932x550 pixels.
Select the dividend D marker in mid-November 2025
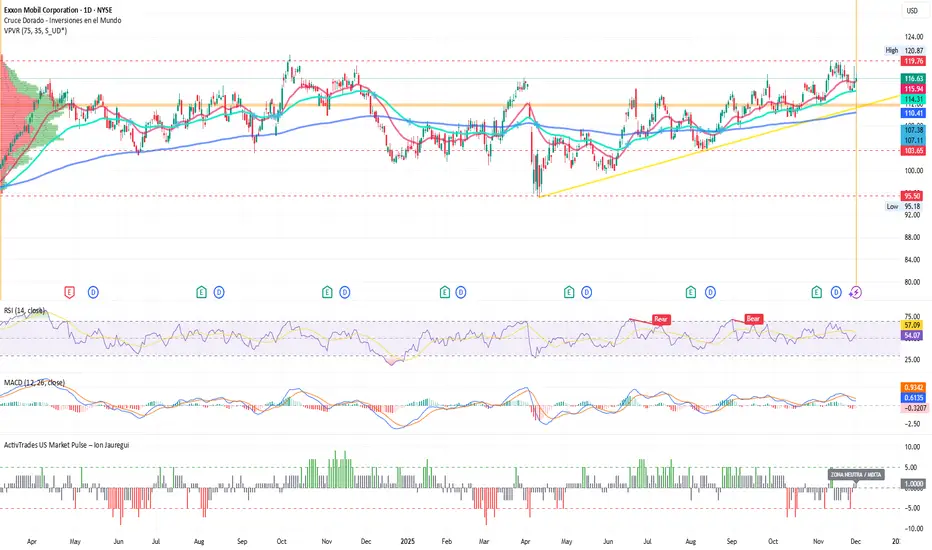[x=836, y=292]
